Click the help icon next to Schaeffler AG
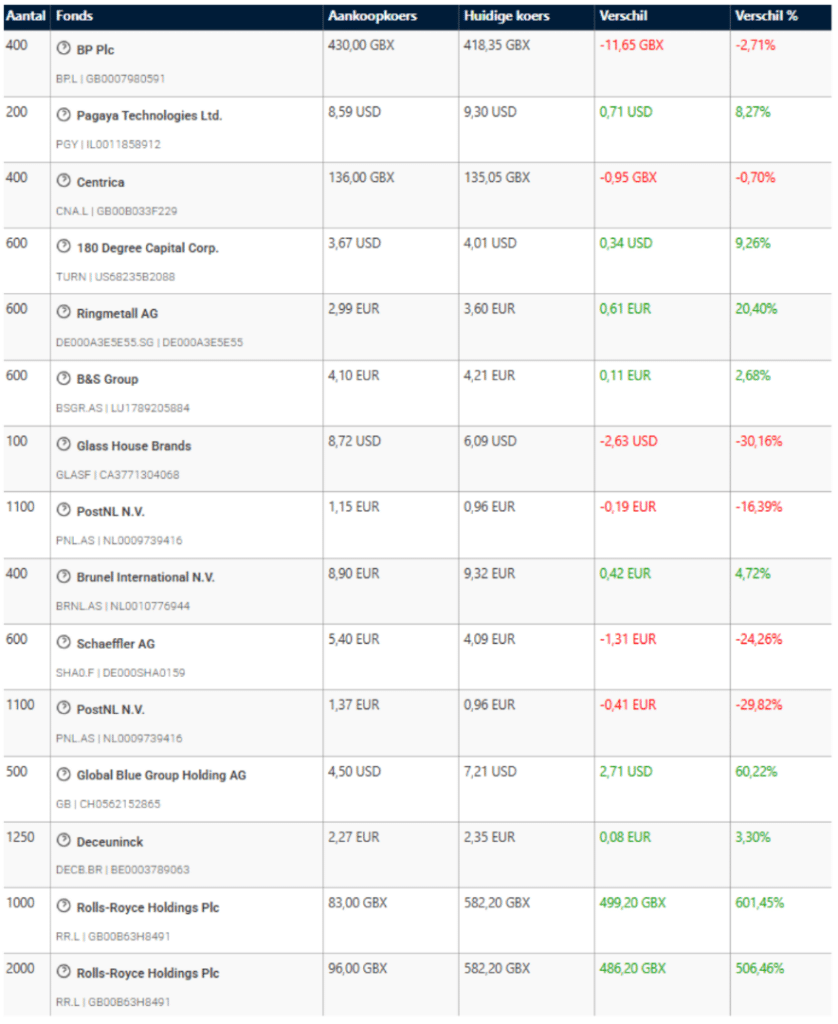 pos(64,643)
